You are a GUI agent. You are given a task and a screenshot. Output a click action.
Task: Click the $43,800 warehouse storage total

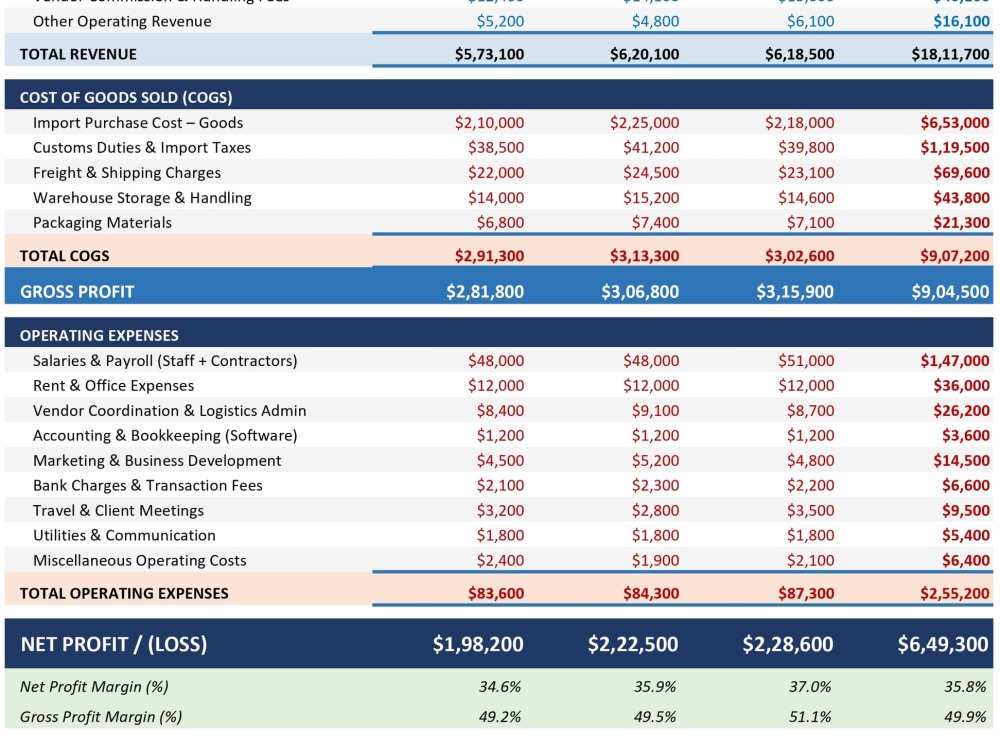click(x=961, y=198)
